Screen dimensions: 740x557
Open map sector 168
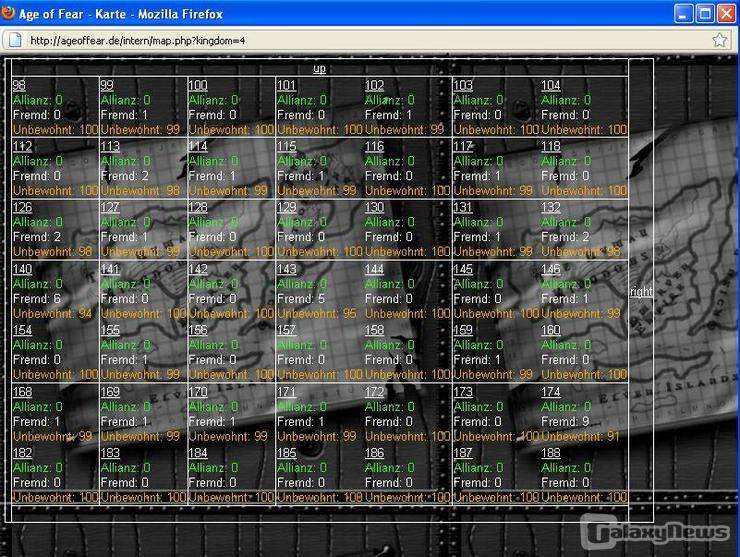22,392
